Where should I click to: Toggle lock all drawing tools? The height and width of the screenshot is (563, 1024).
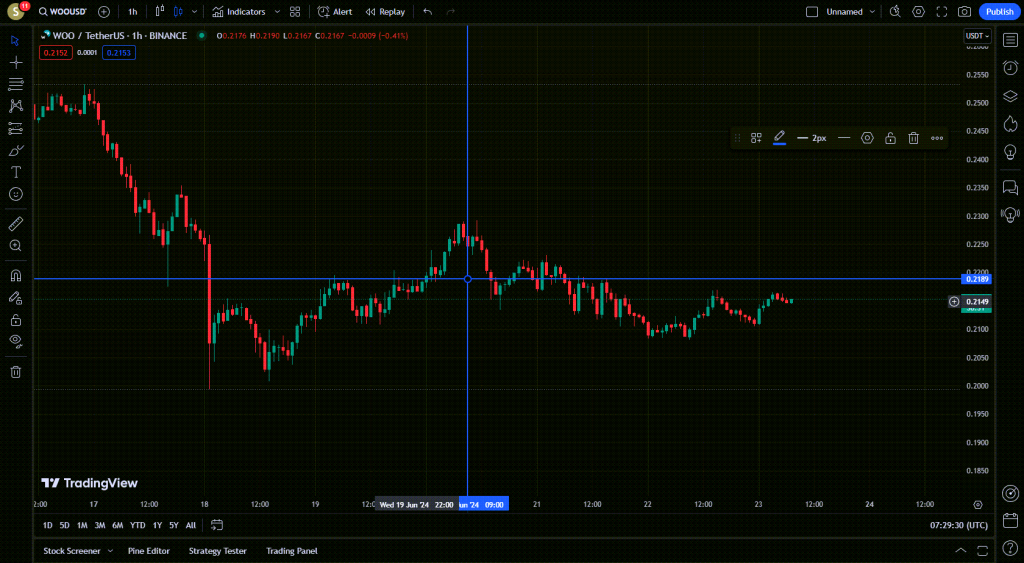click(x=16, y=320)
